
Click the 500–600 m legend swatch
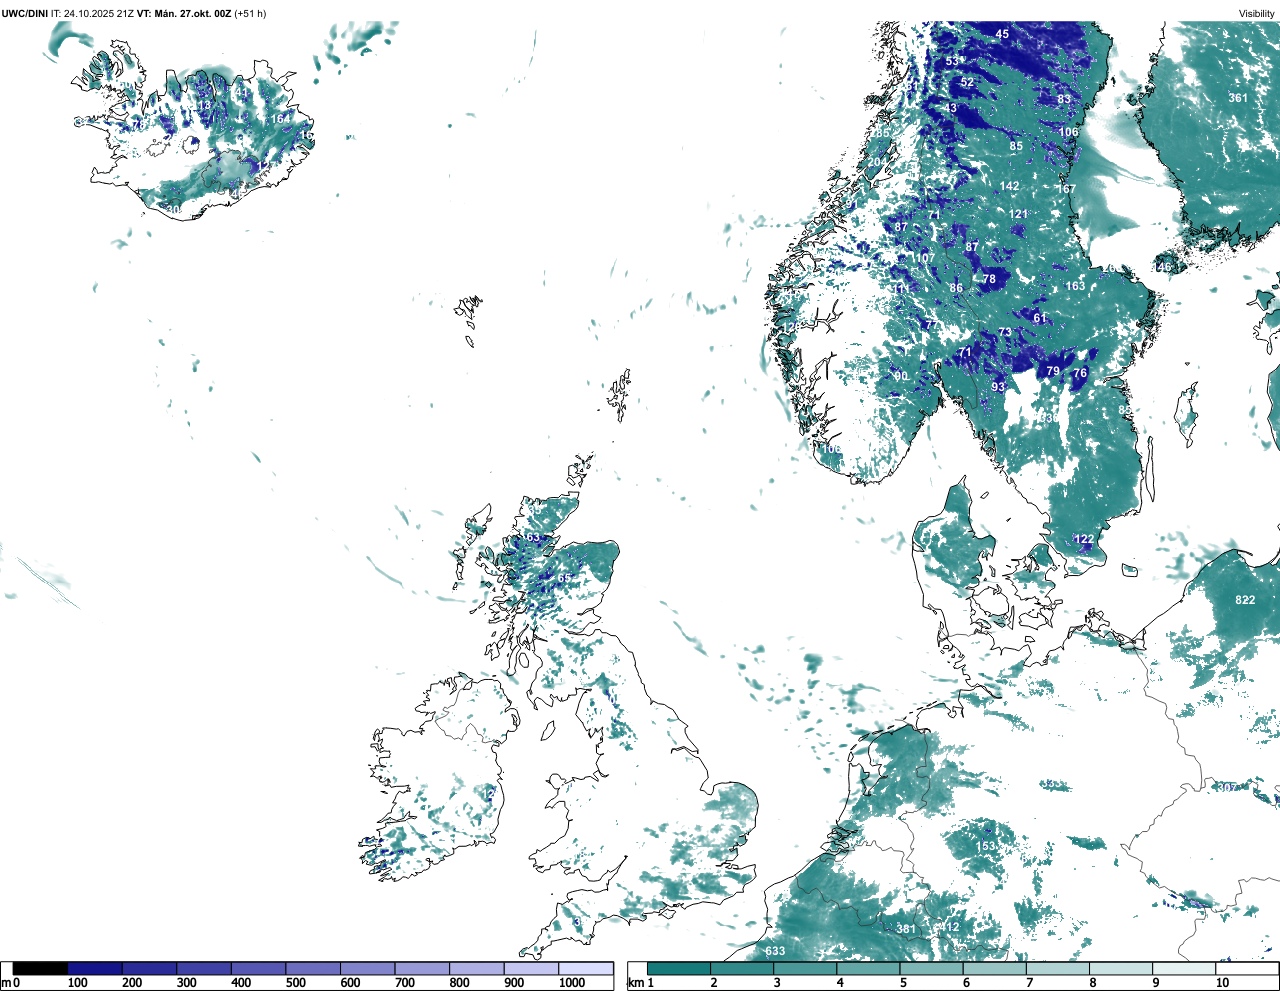[x=313, y=968]
